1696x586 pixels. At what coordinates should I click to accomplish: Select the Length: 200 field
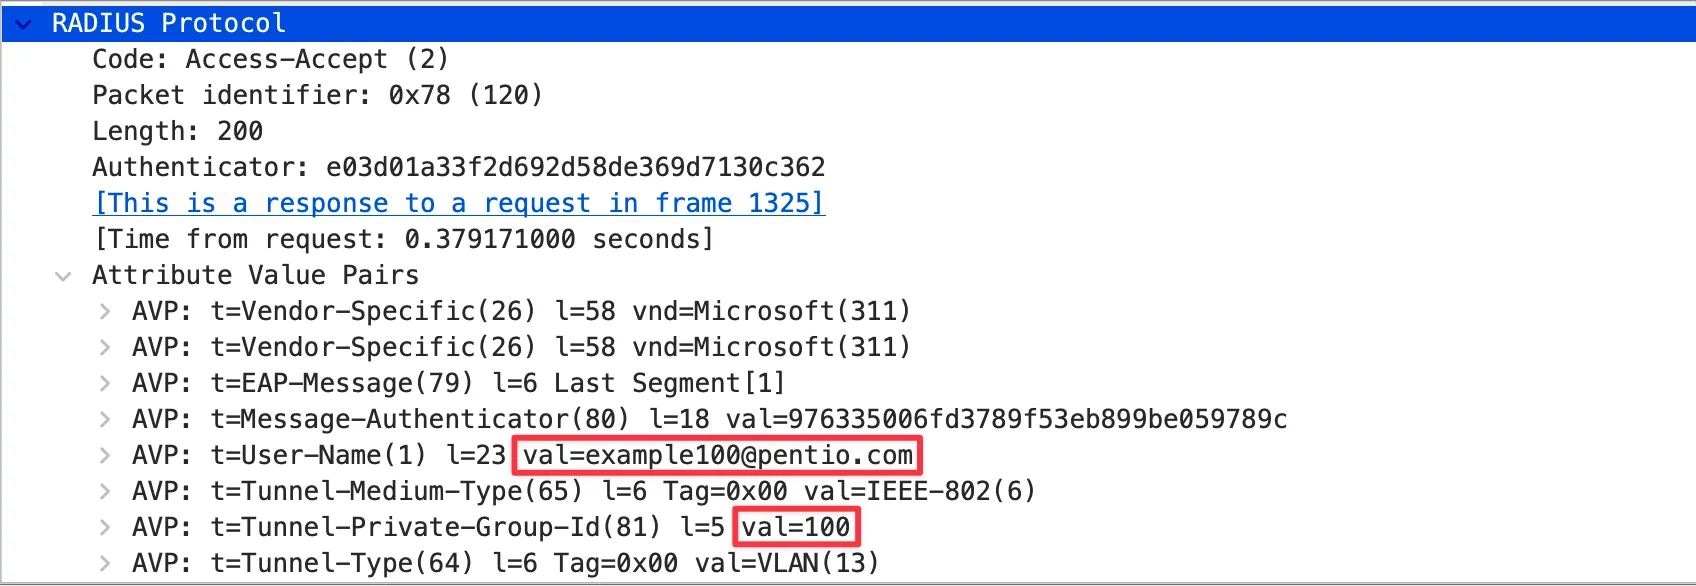click(x=177, y=132)
